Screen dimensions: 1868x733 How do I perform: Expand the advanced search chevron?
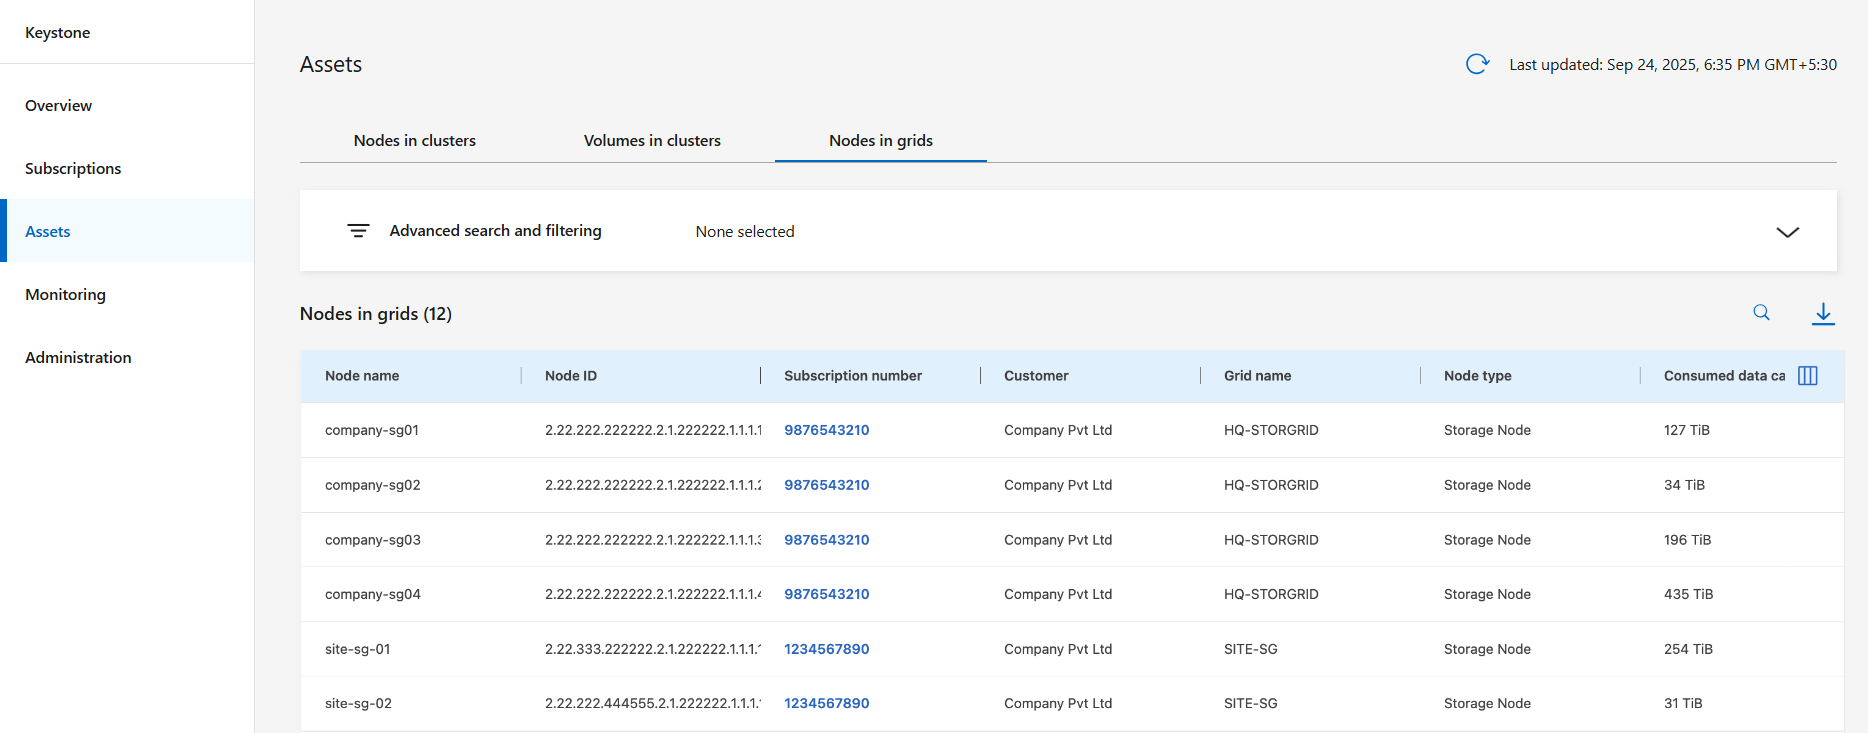[x=1787, y=232]
